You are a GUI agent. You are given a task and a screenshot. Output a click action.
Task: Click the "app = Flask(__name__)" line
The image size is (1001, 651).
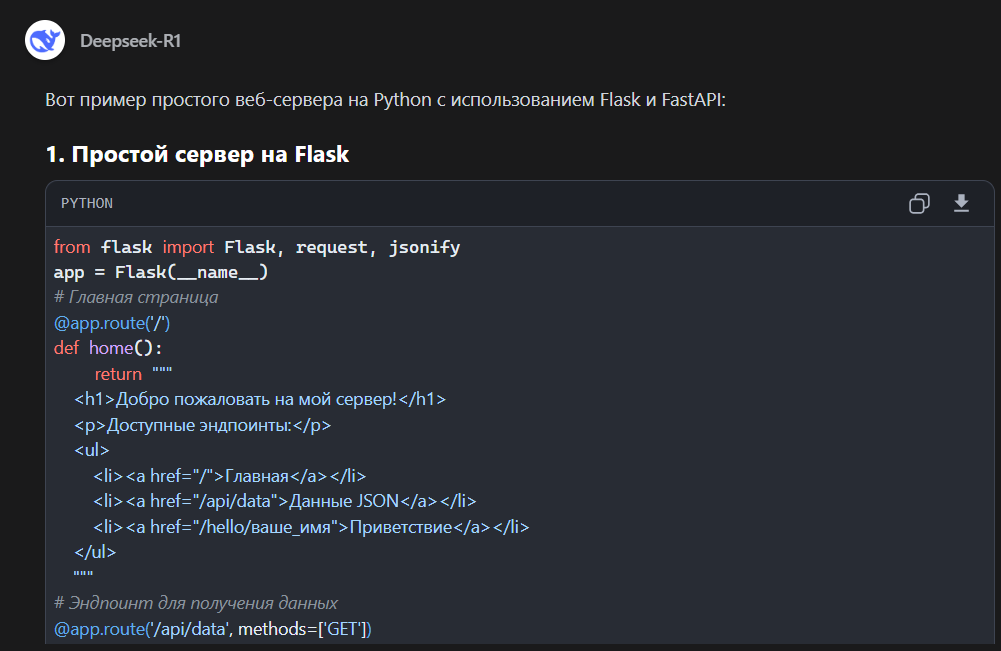click(x=161, y=272)
